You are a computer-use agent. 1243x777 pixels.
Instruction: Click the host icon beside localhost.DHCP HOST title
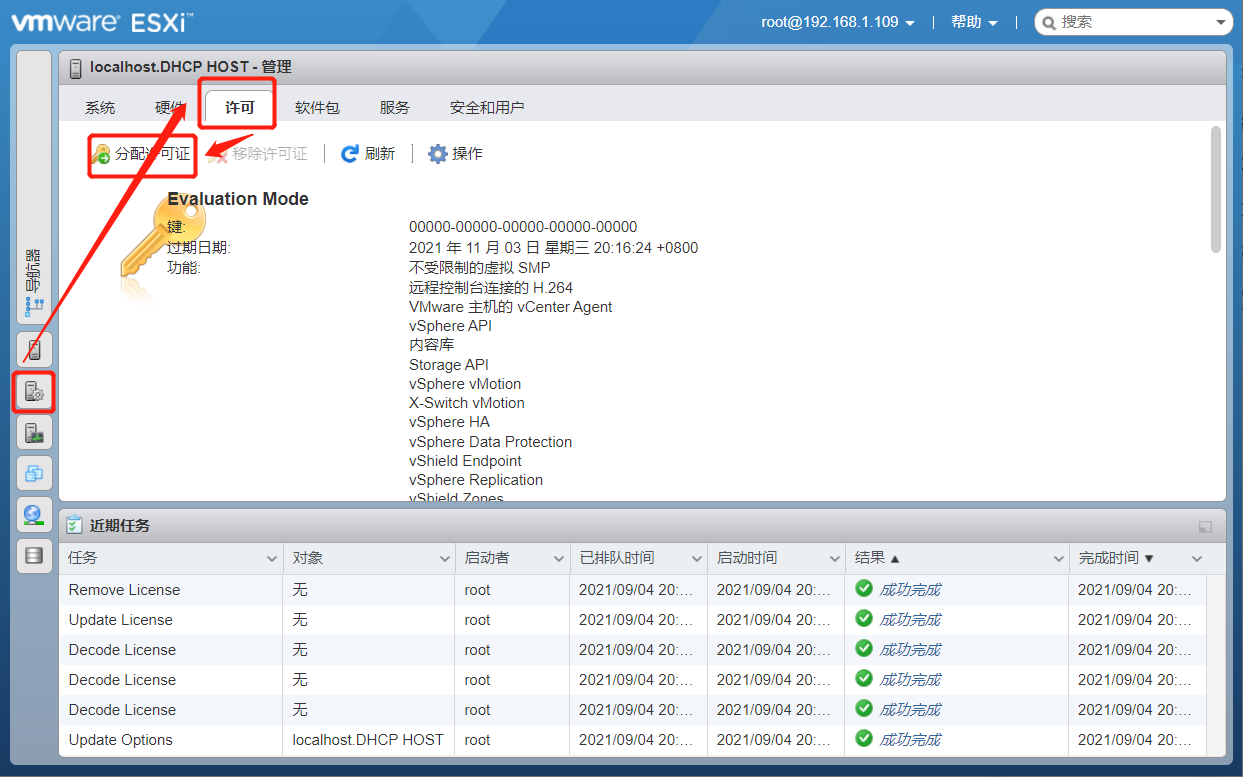75,68
